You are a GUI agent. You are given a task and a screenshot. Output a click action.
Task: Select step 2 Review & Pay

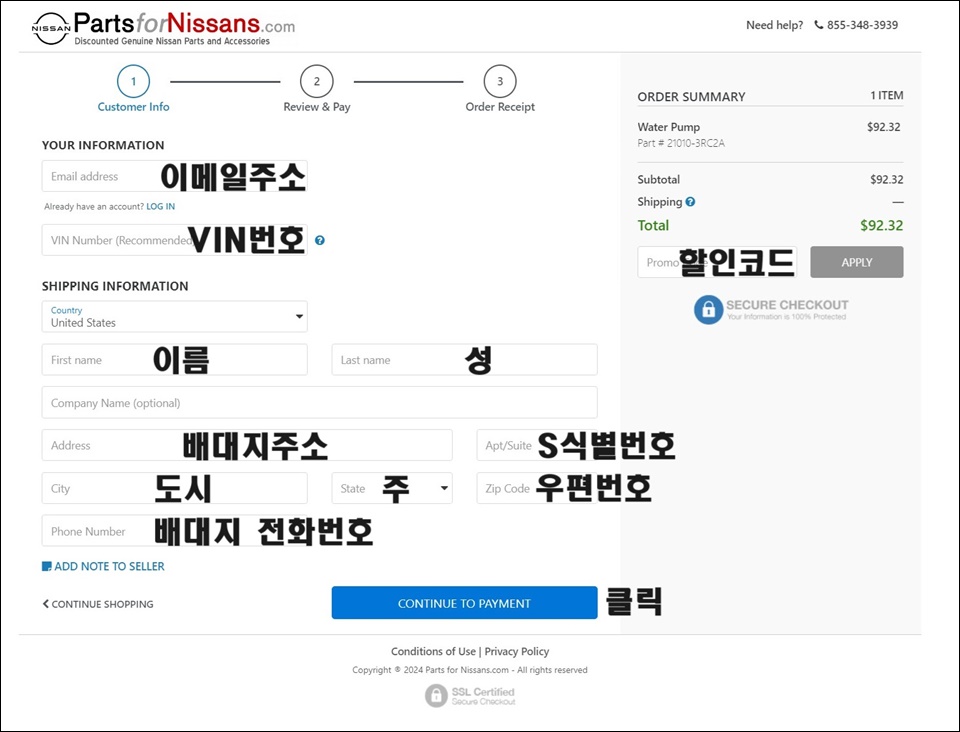[x=317, y=89]
